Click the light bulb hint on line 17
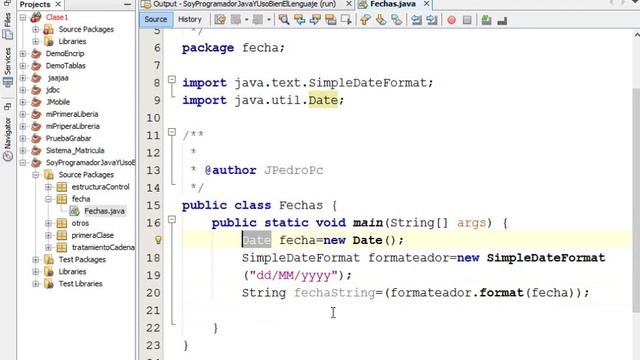This screenshot has height=360, width=640. pos(158,240)
